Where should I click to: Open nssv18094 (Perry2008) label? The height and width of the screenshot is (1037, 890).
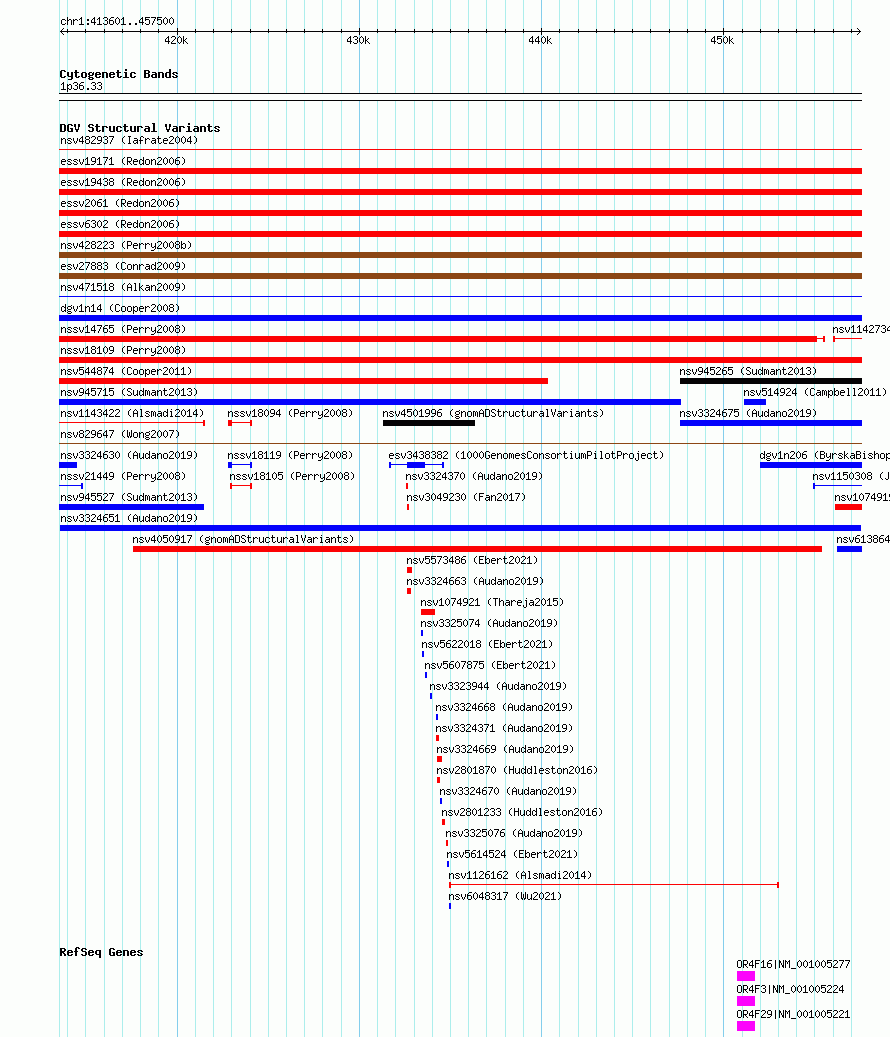click(x=290, y=413)
